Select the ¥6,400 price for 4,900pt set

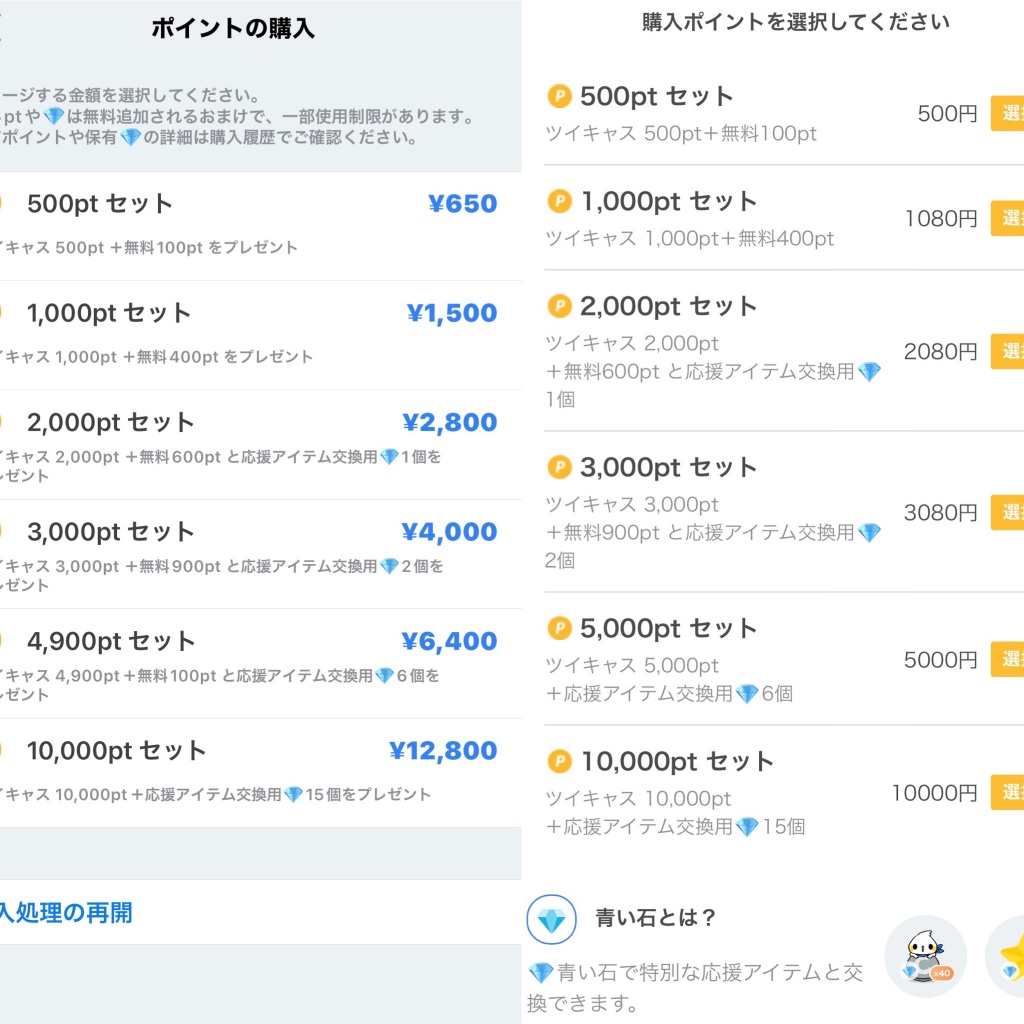(449, 641)
